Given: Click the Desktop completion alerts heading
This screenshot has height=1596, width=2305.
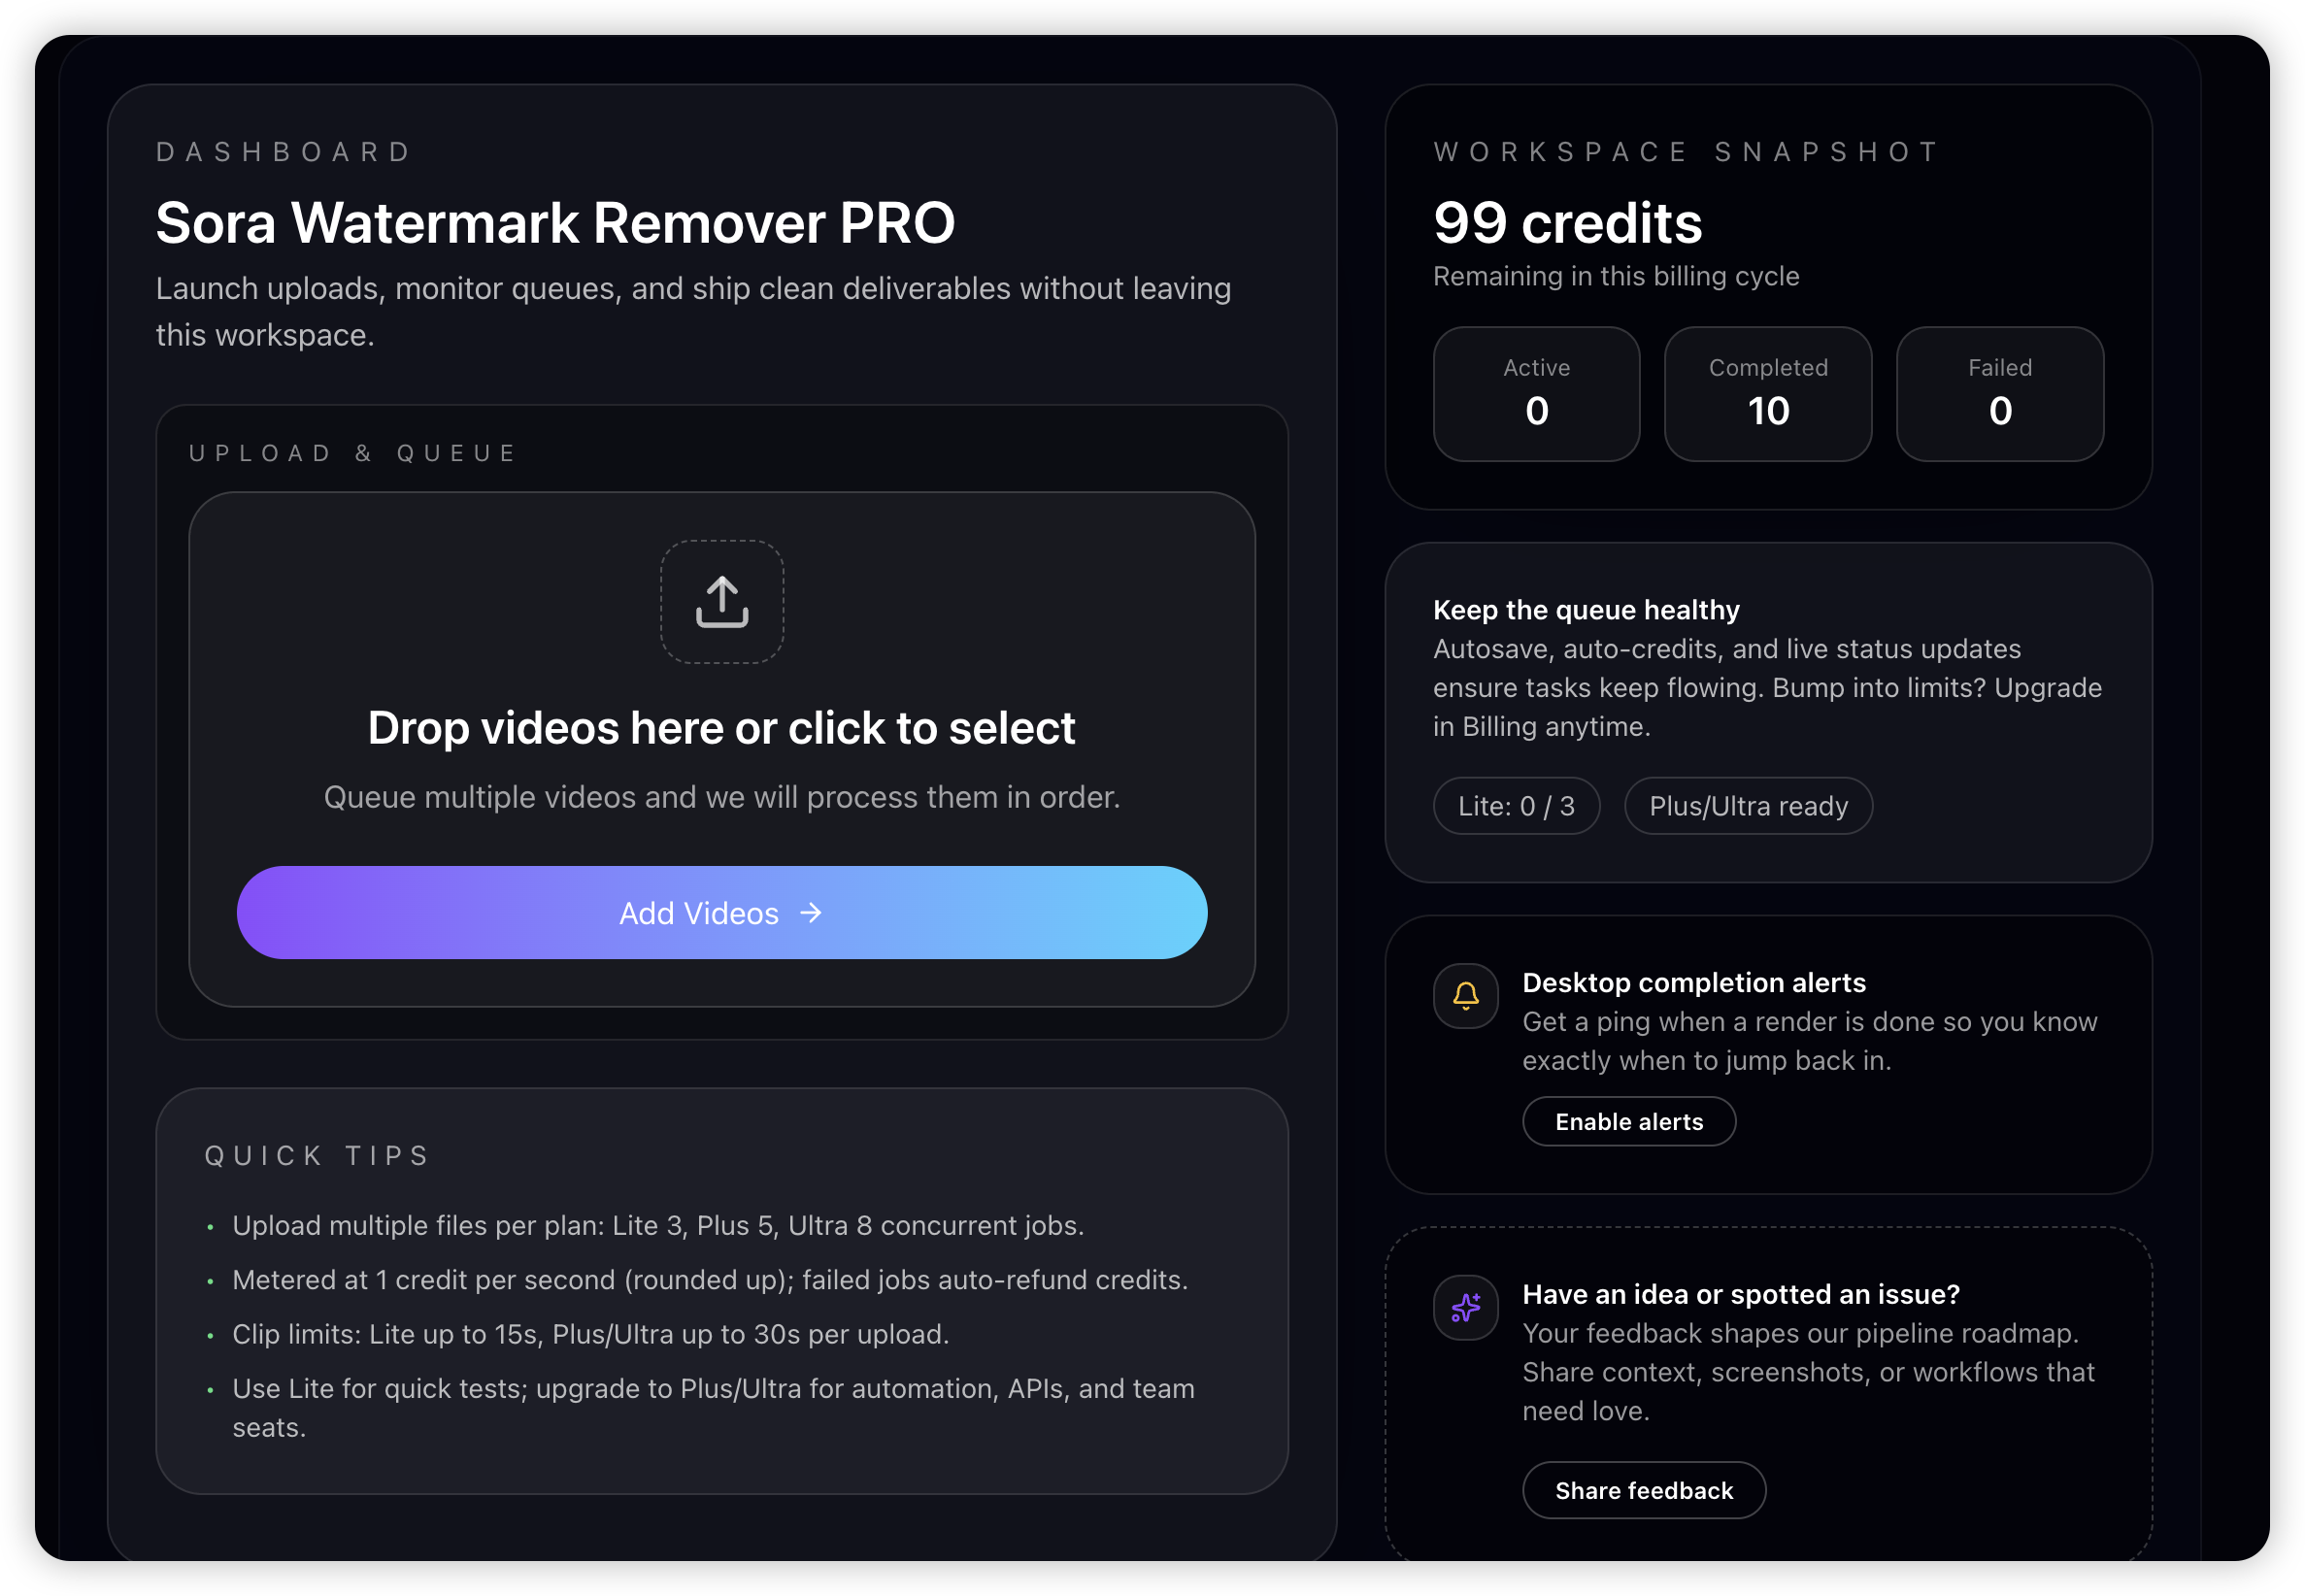Looking at the screenshot, I should pyautogui.click(x=1693, y=983).
